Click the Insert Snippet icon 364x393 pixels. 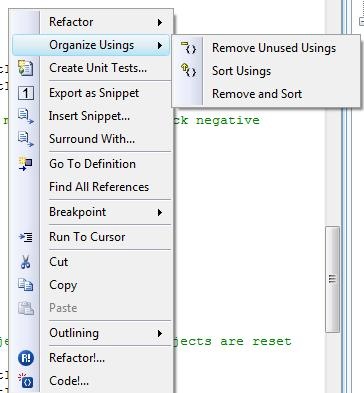coord(26,116)
